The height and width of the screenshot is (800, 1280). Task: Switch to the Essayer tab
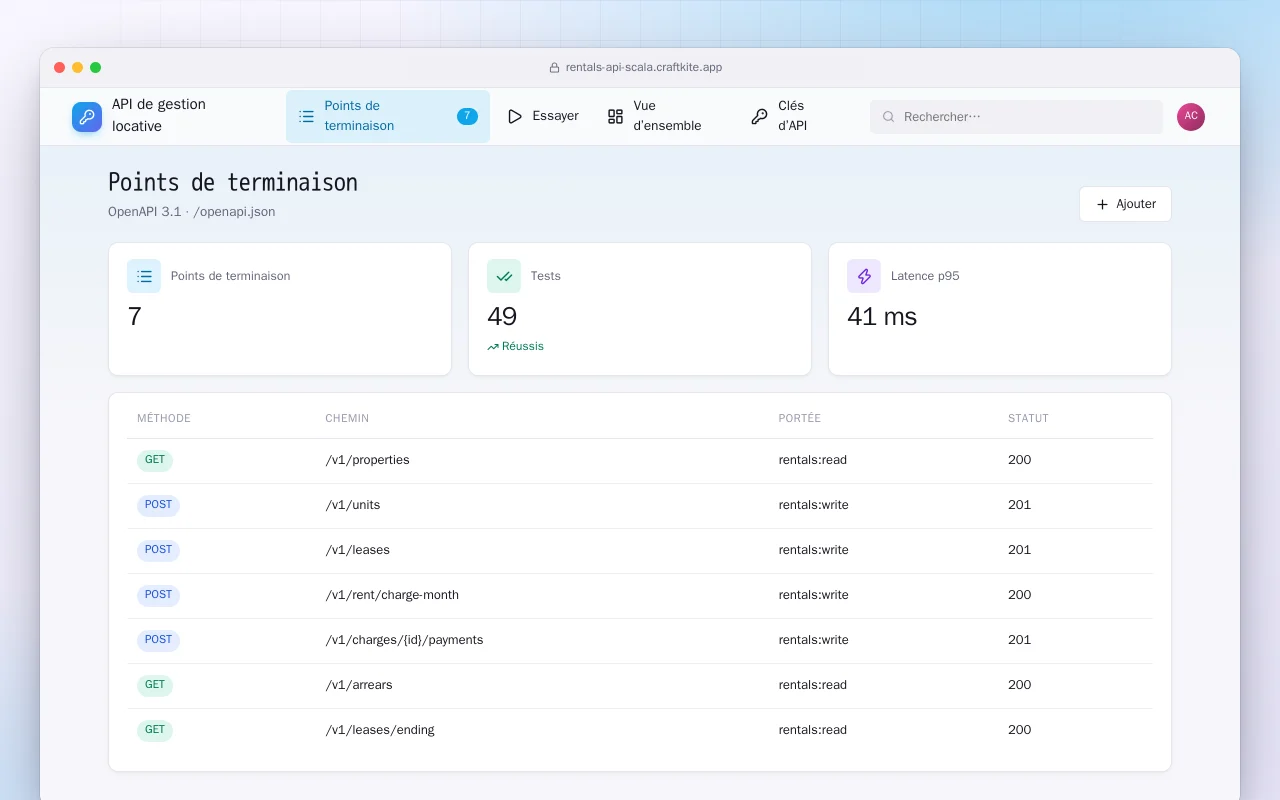tap(543, 116)
